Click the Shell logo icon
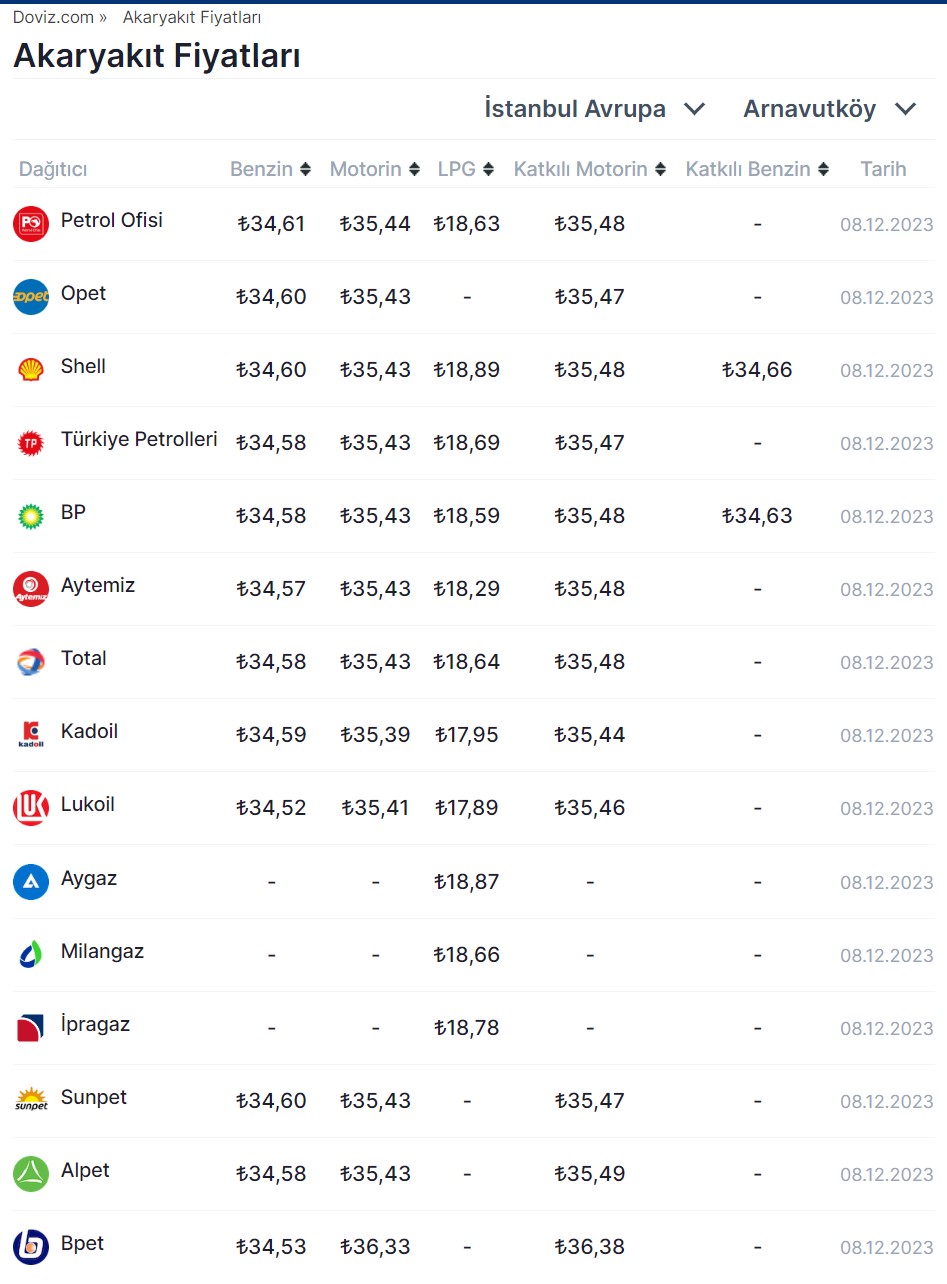The width and height of the screenshot is (947, 1284). [x=31, y=370]
